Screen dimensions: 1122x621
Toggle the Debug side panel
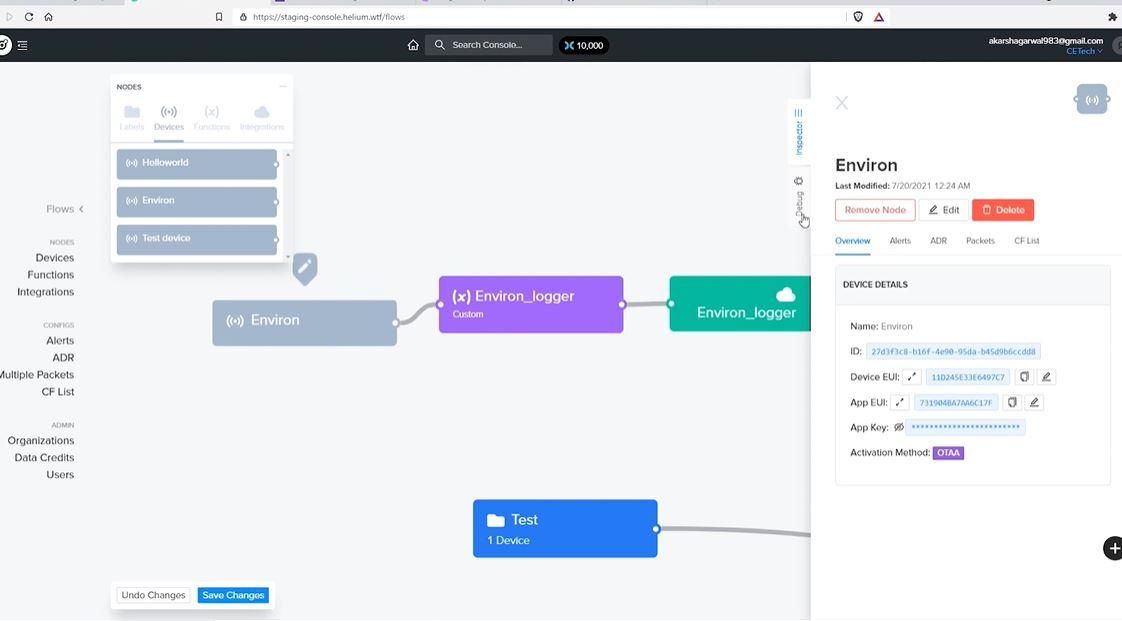point(799,197)
